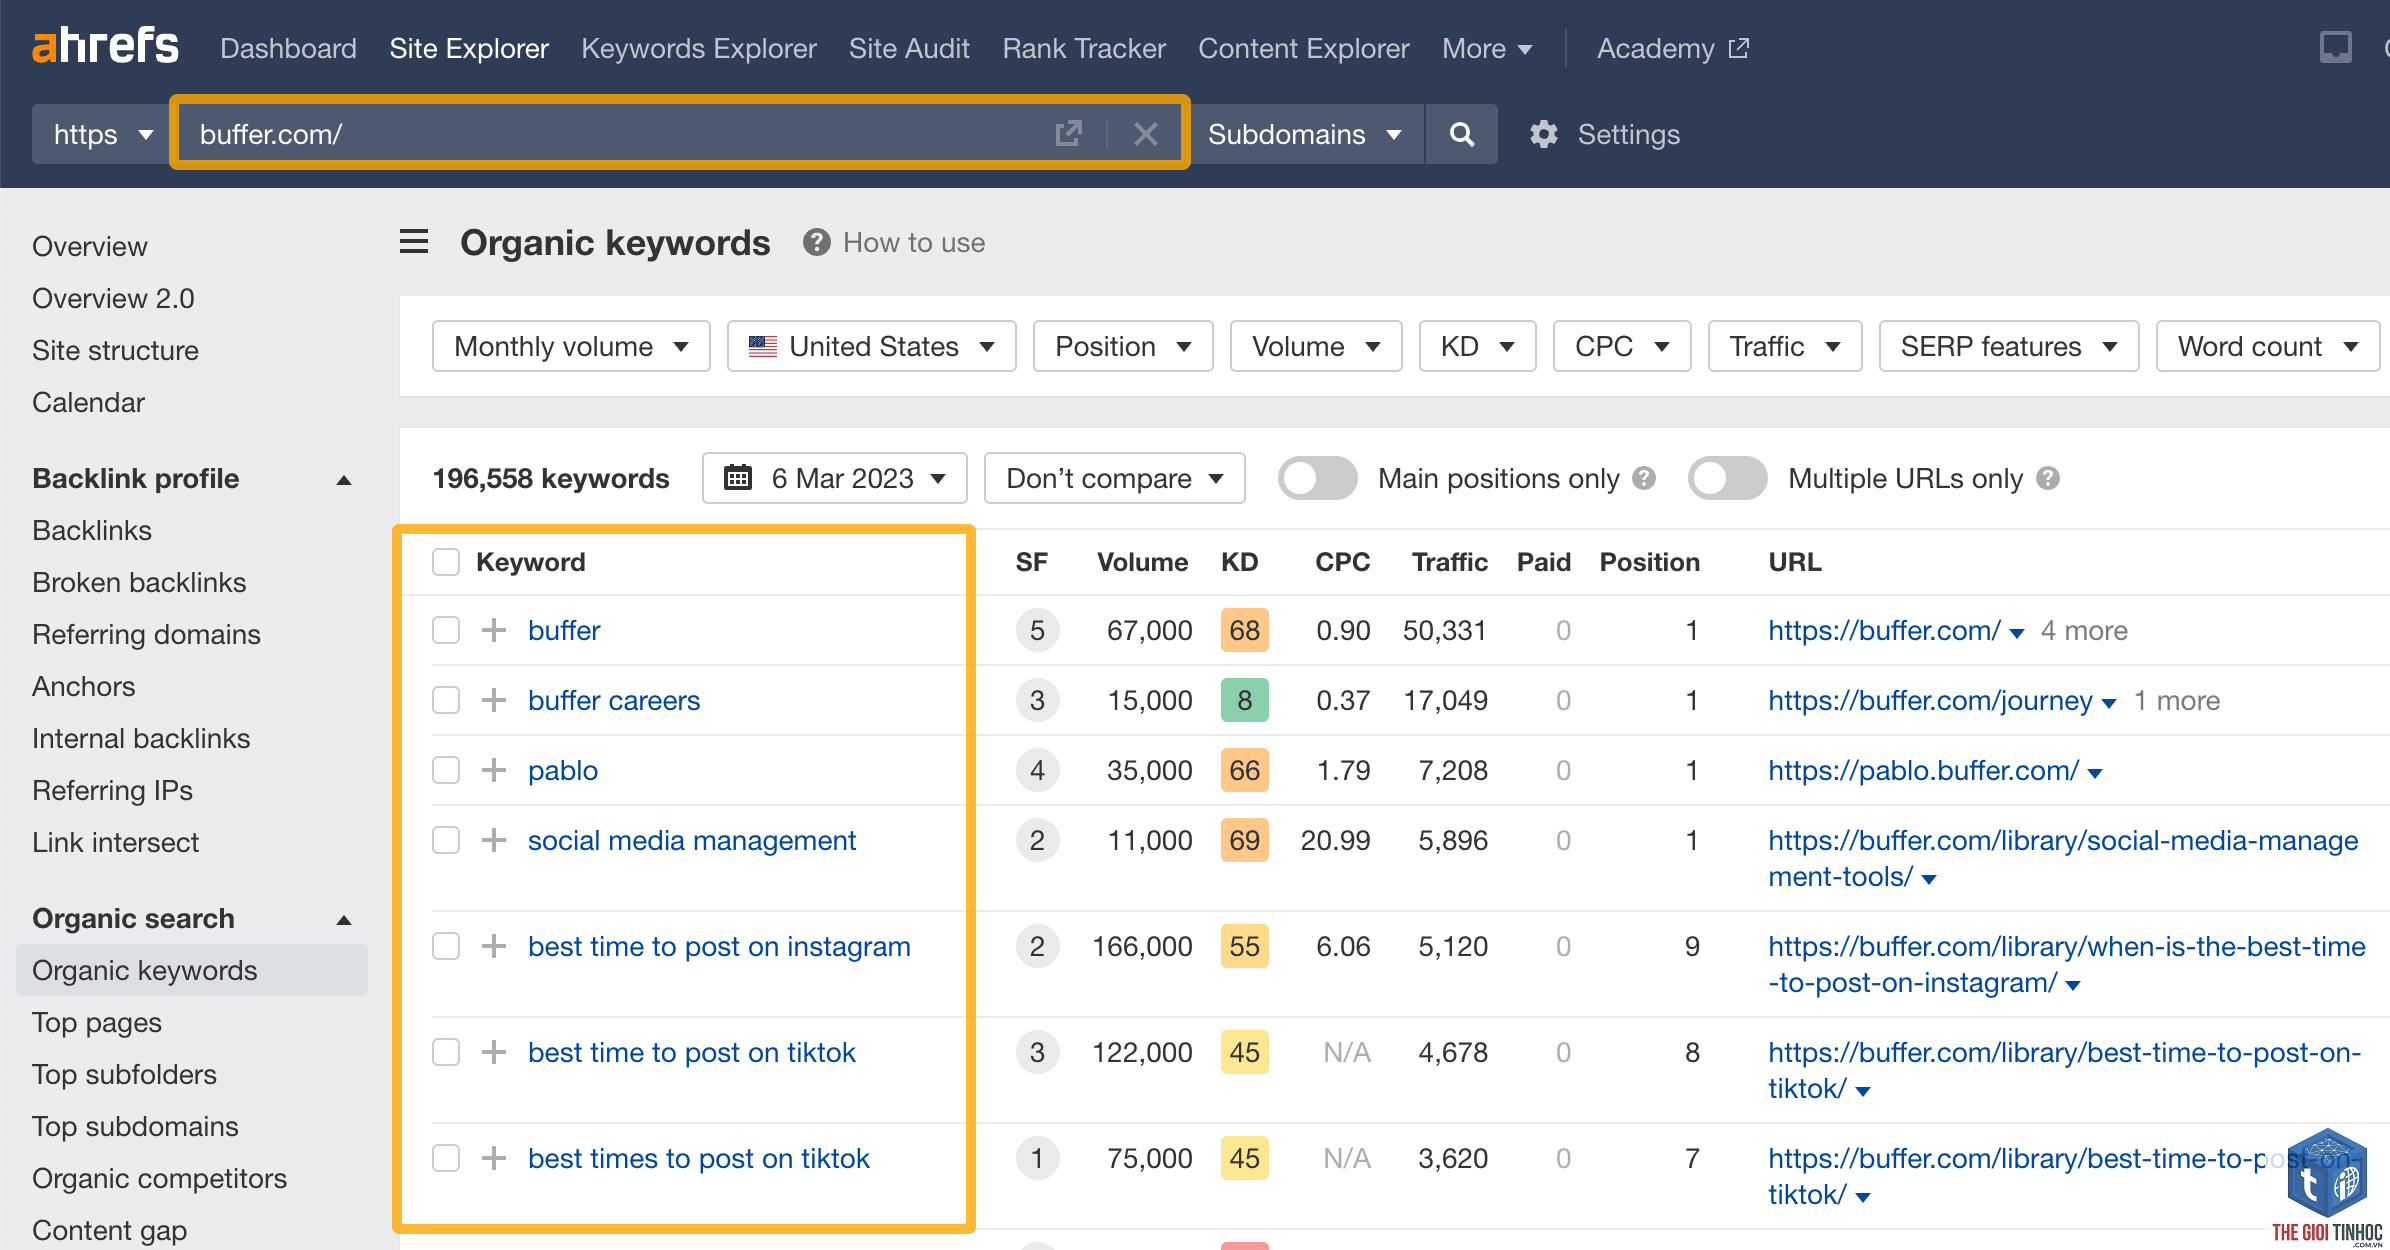Open Site Audit in top navigation

coord(909,48)
